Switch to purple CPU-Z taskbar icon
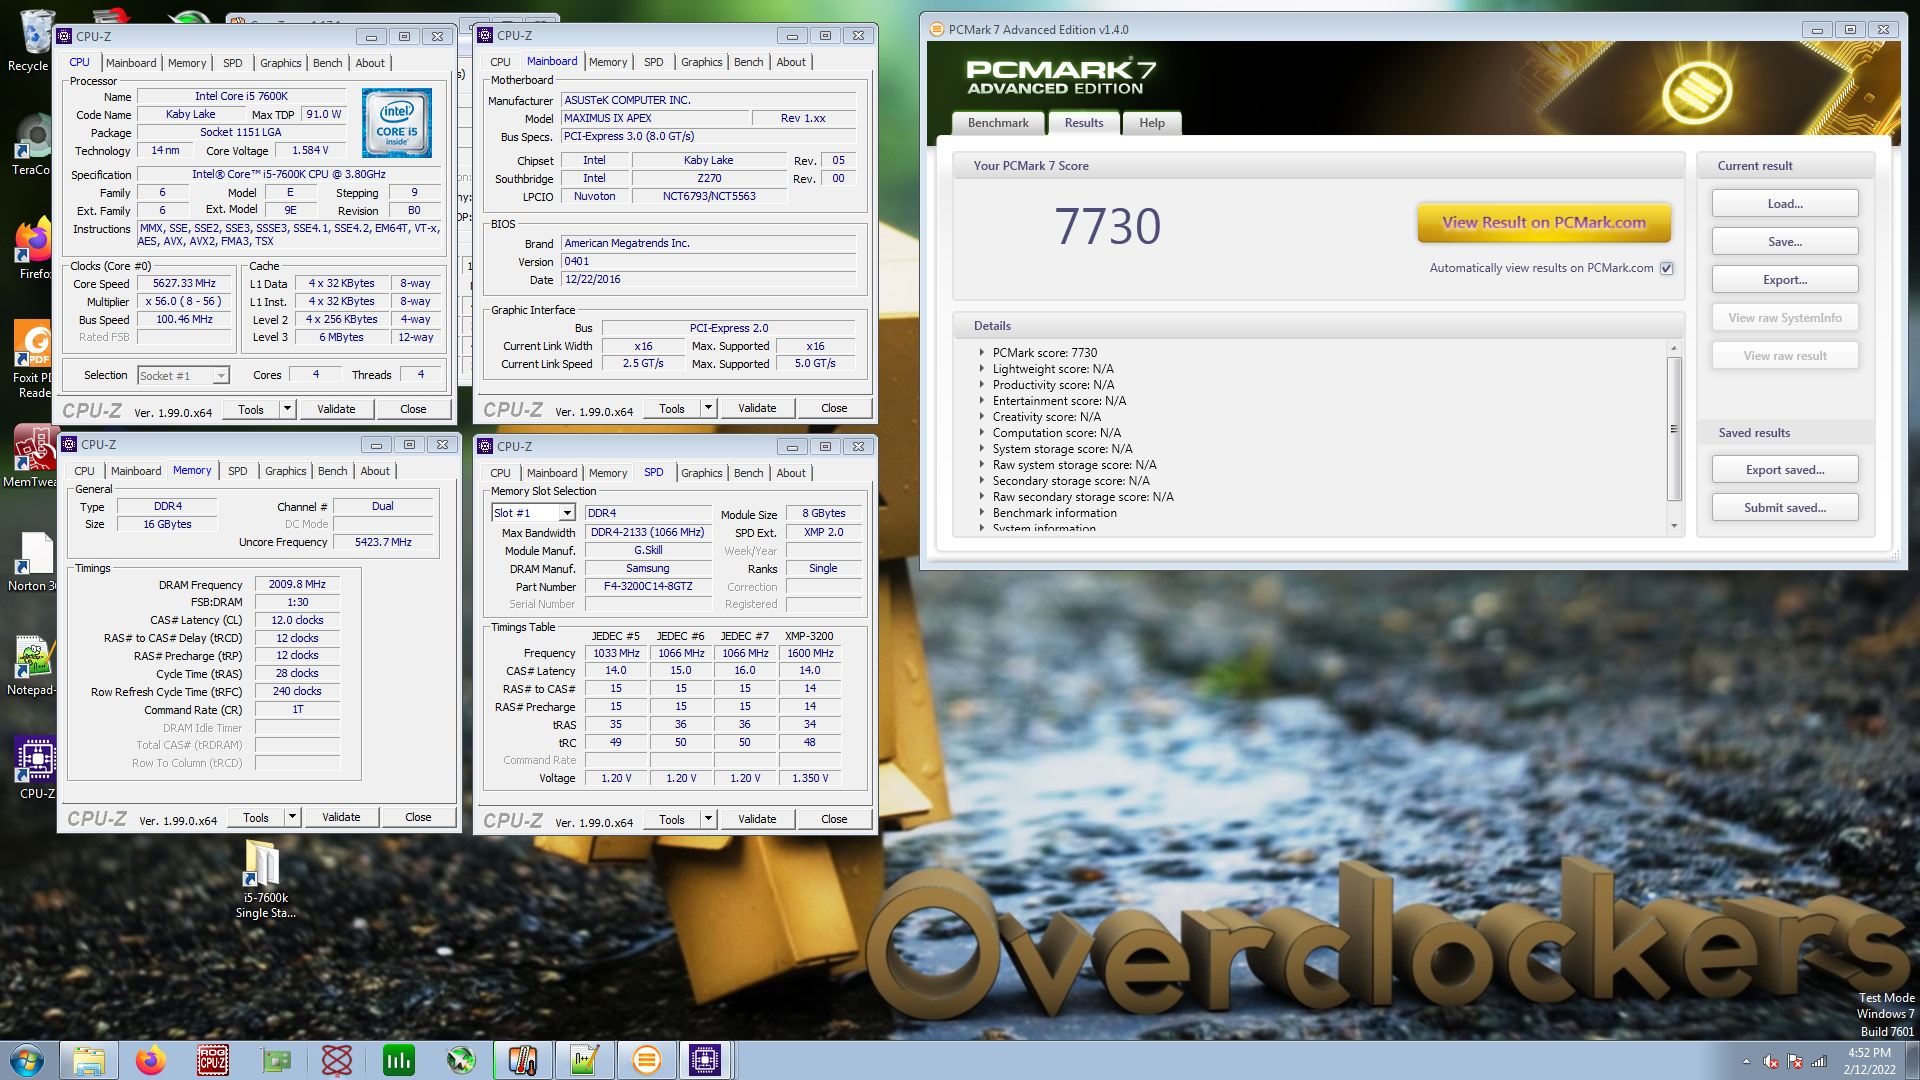This screenshot has width=1920, height=1080. pos(705,1060)
